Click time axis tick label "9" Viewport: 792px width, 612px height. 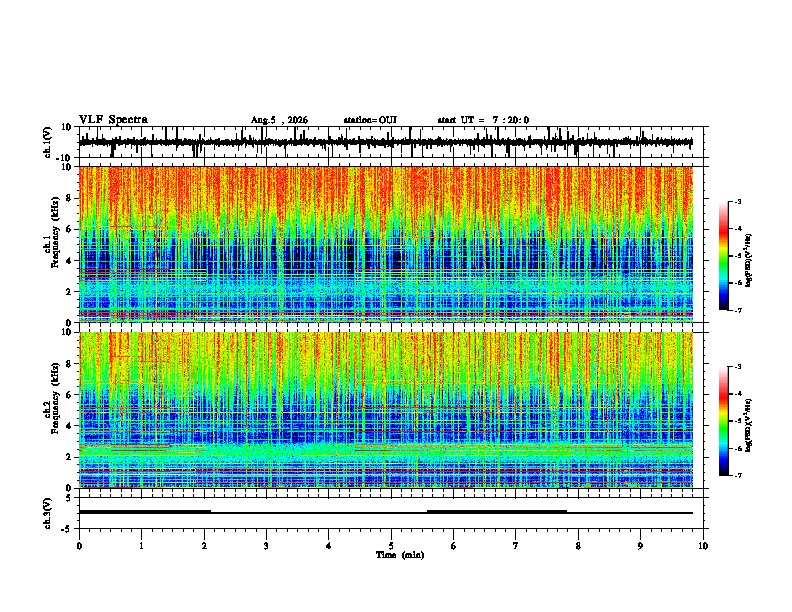click(x=640, y=546)
